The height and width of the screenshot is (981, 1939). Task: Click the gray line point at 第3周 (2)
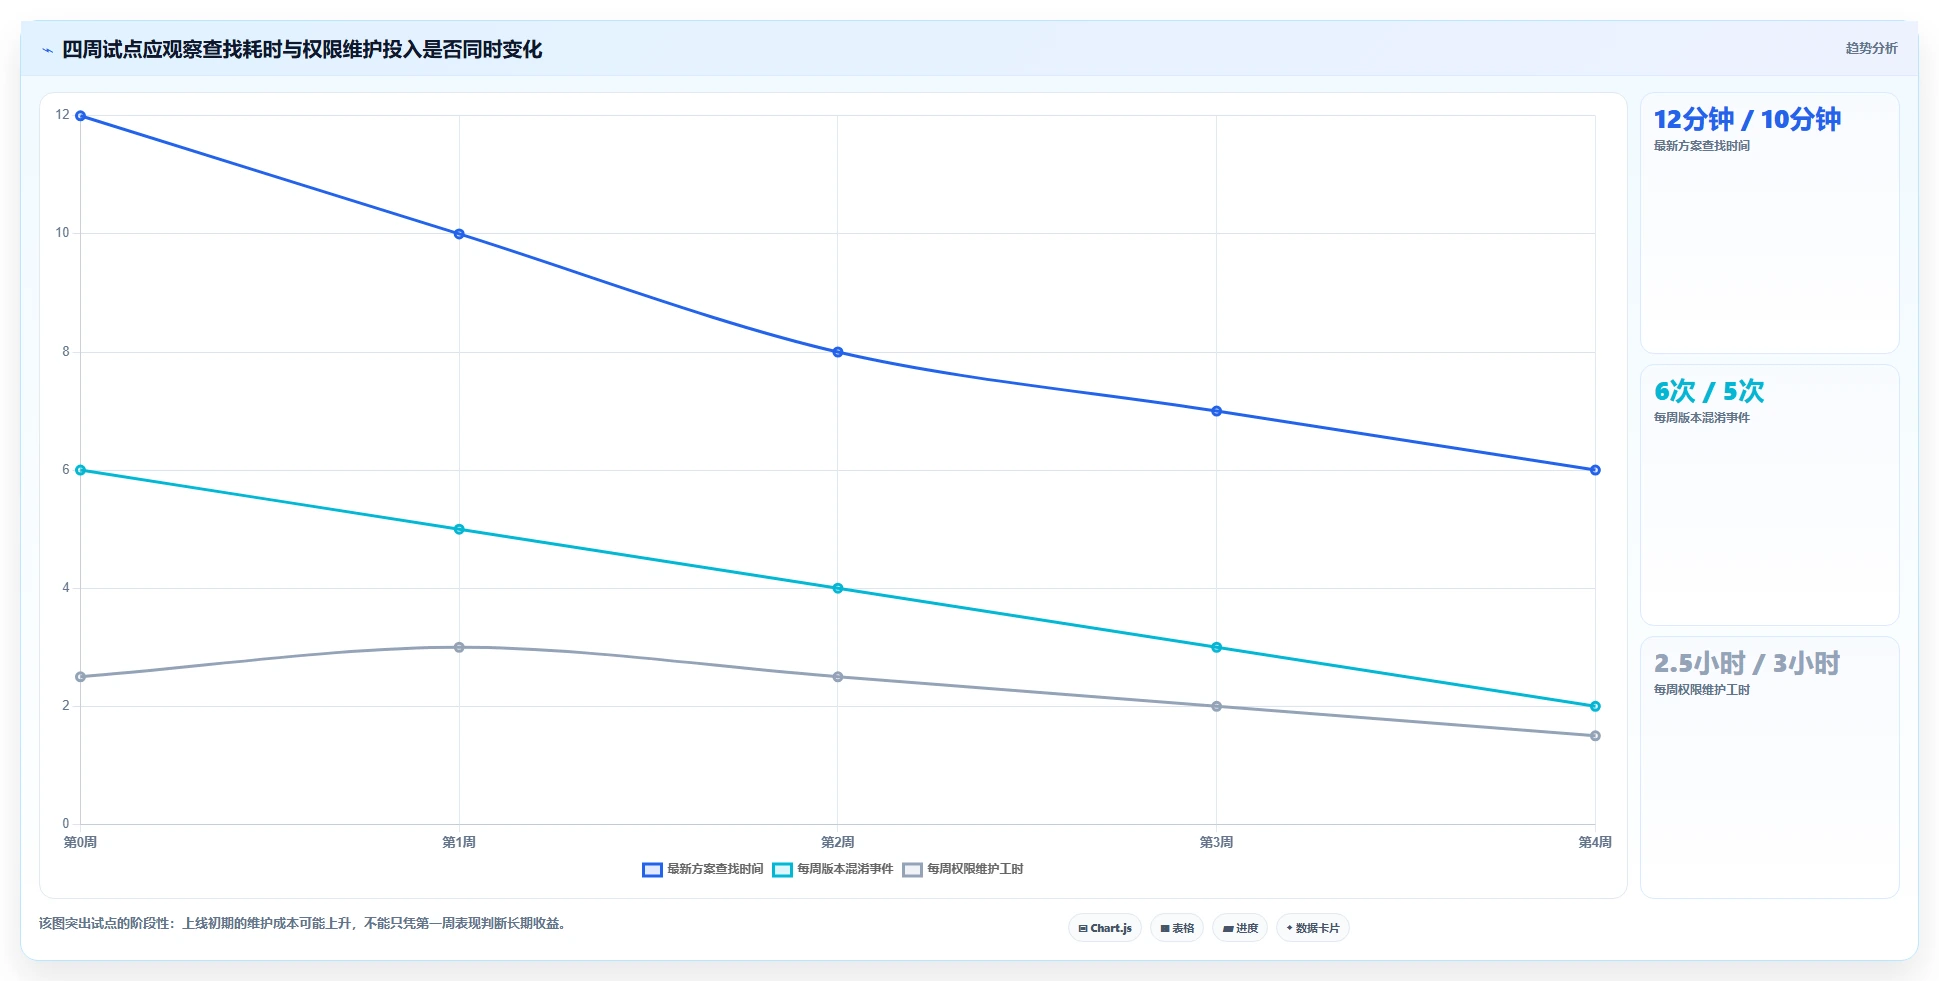(1217, 706)
